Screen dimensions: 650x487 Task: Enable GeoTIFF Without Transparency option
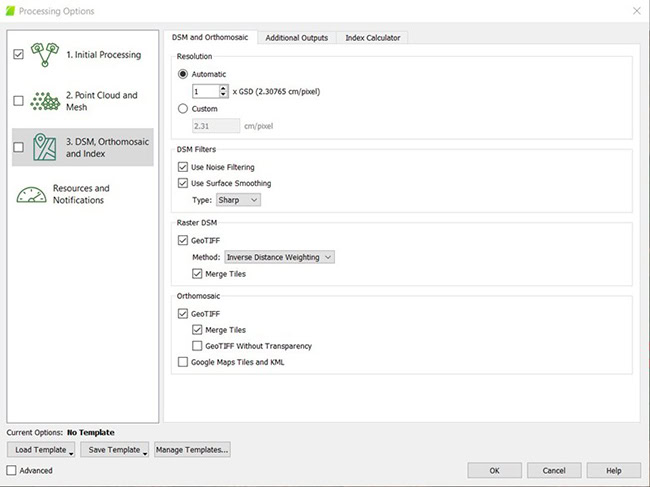(197, 346)
